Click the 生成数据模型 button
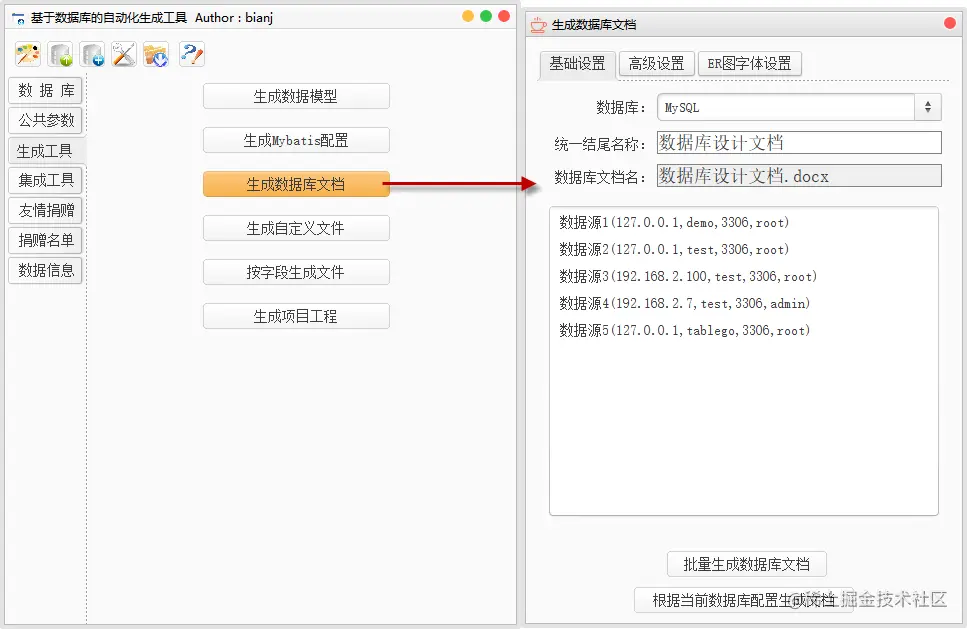 click(x=296, y=96)
